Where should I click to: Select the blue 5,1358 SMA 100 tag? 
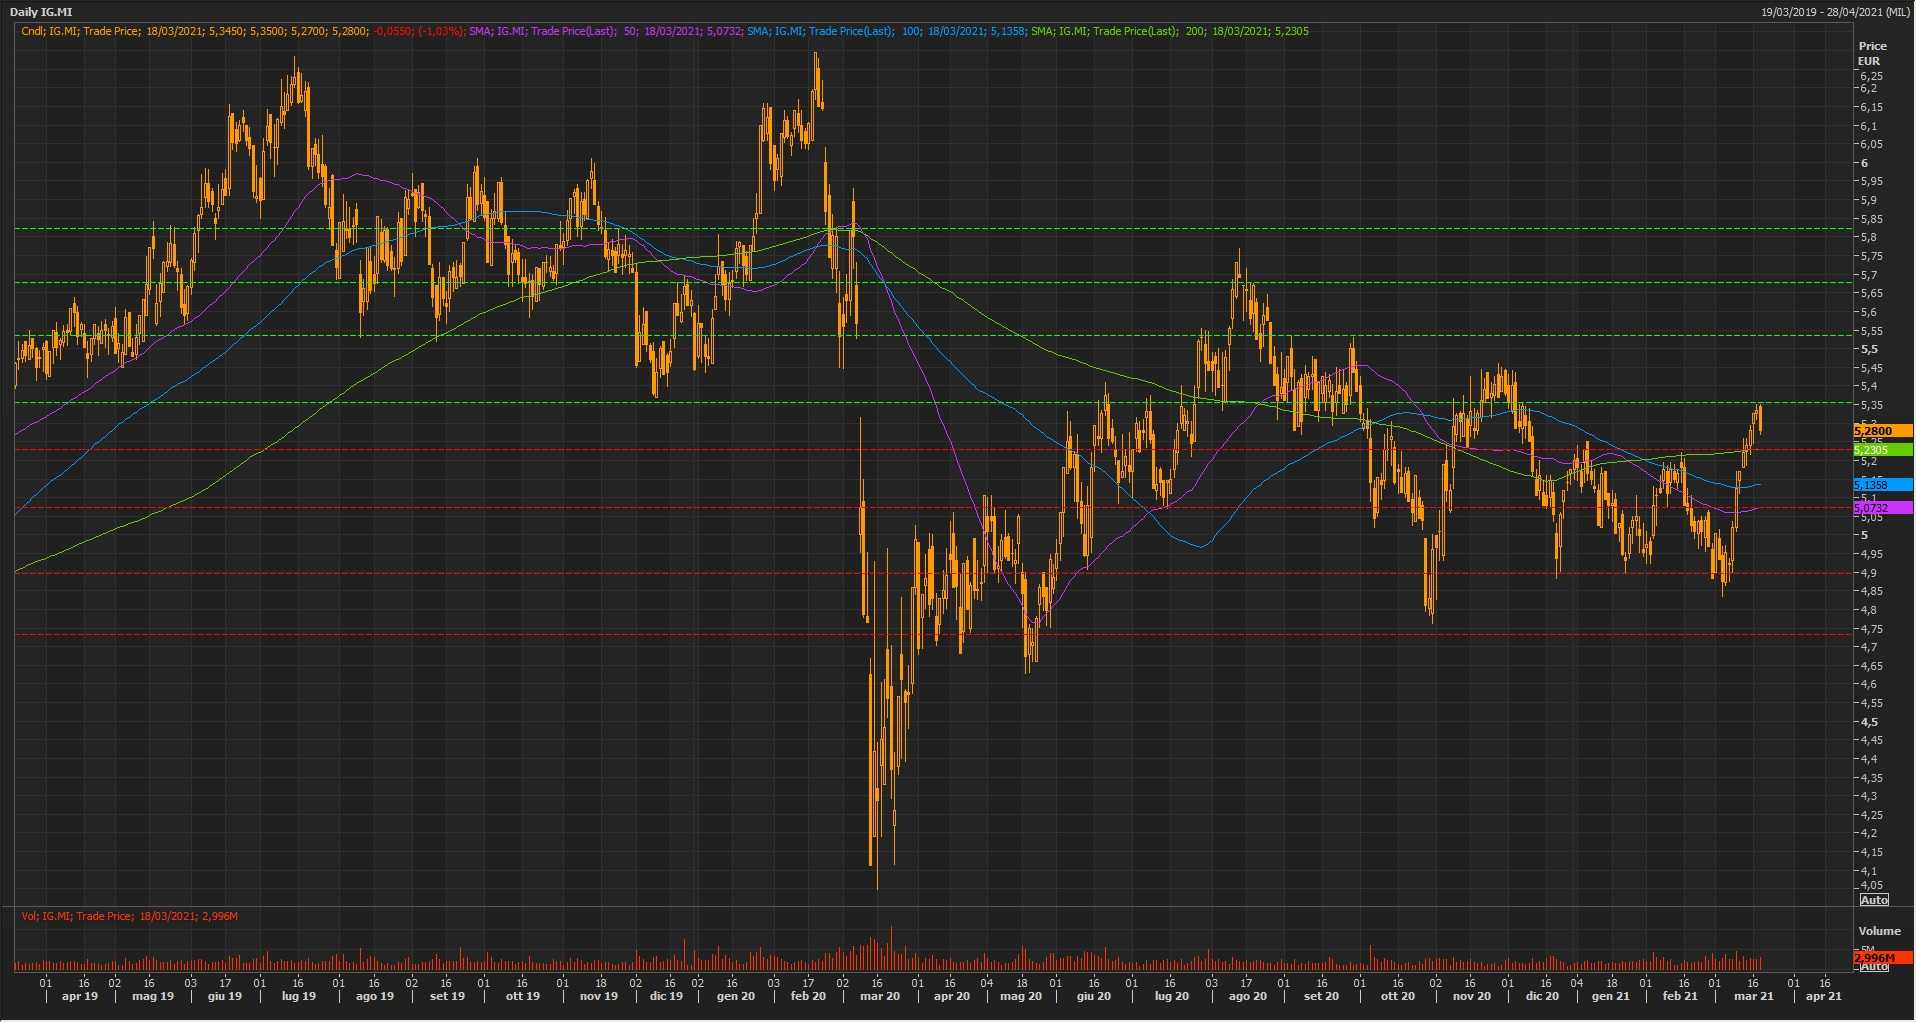point(1882,485)
